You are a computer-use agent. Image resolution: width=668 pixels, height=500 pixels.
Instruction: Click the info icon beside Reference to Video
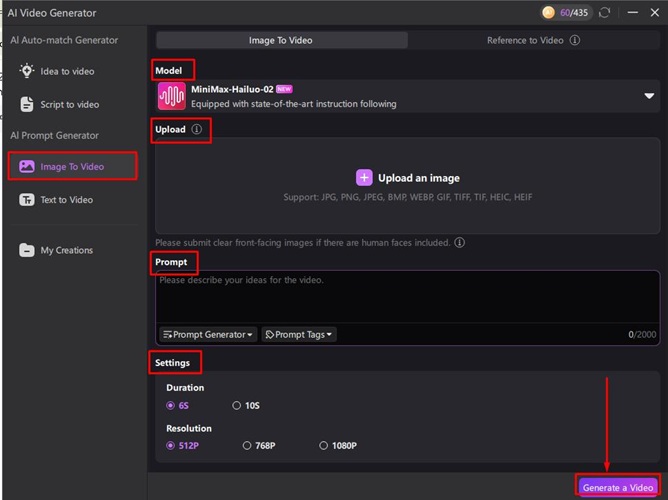pos(575,41)
